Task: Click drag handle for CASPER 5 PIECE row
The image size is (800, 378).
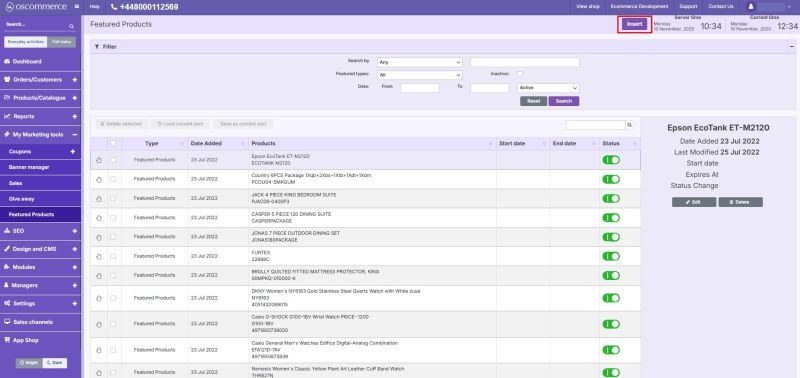Action: 98,218
